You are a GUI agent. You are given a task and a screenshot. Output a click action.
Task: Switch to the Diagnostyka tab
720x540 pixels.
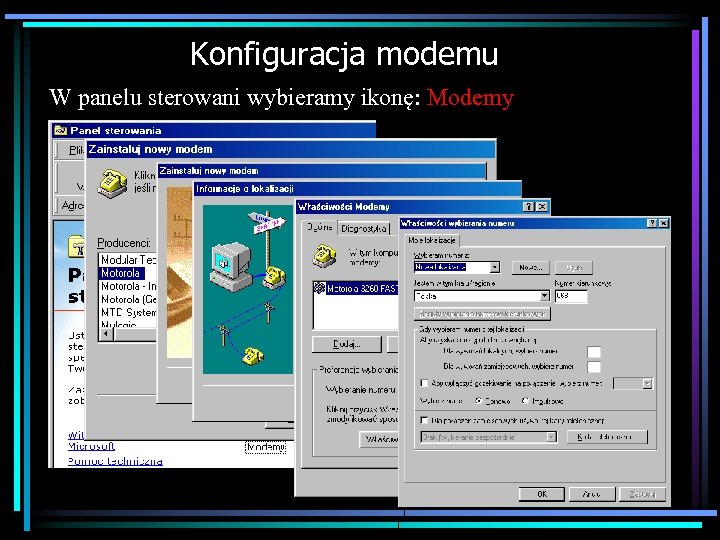click(x=363, y=228)
